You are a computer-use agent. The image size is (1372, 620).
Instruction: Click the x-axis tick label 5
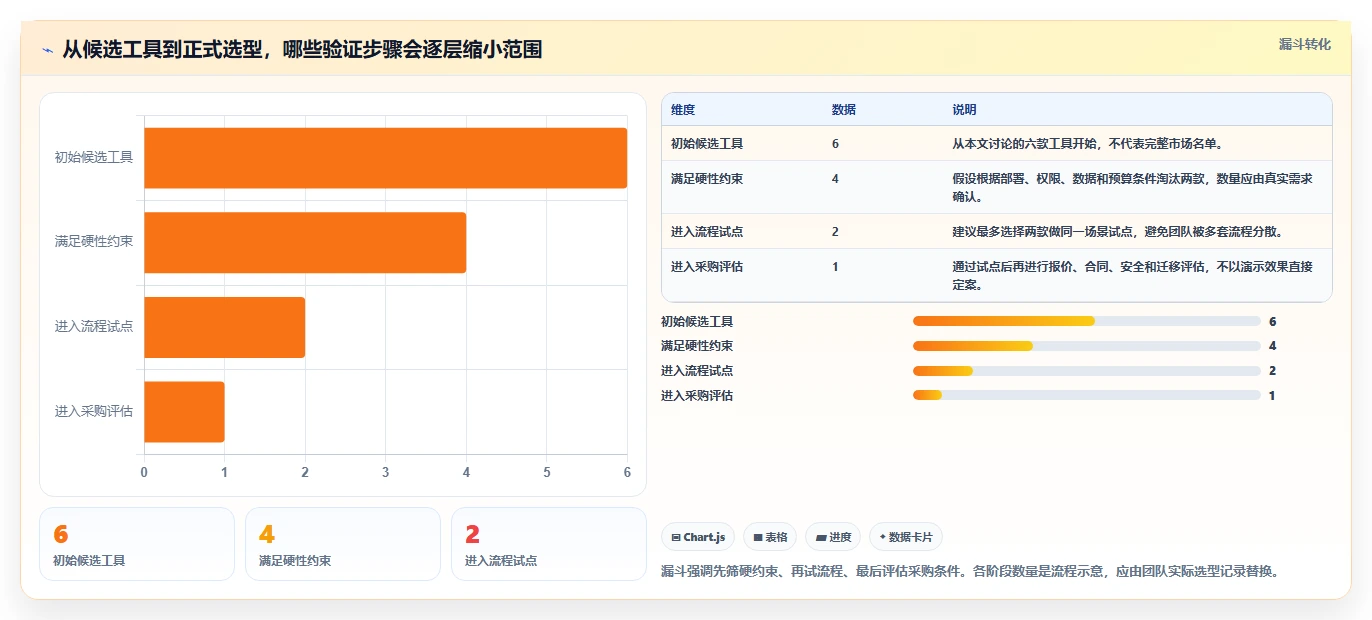[x=547, y=472]
